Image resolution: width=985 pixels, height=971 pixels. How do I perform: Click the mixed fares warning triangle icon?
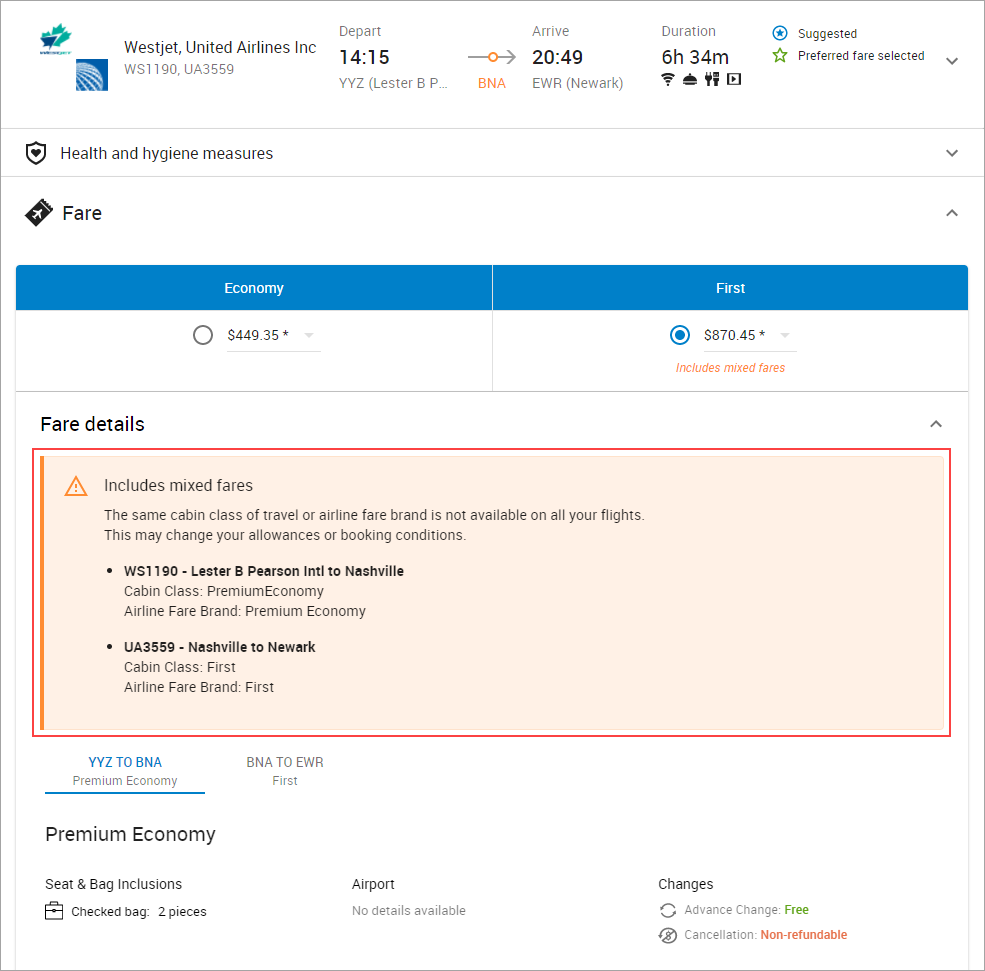tap(76, 486)
